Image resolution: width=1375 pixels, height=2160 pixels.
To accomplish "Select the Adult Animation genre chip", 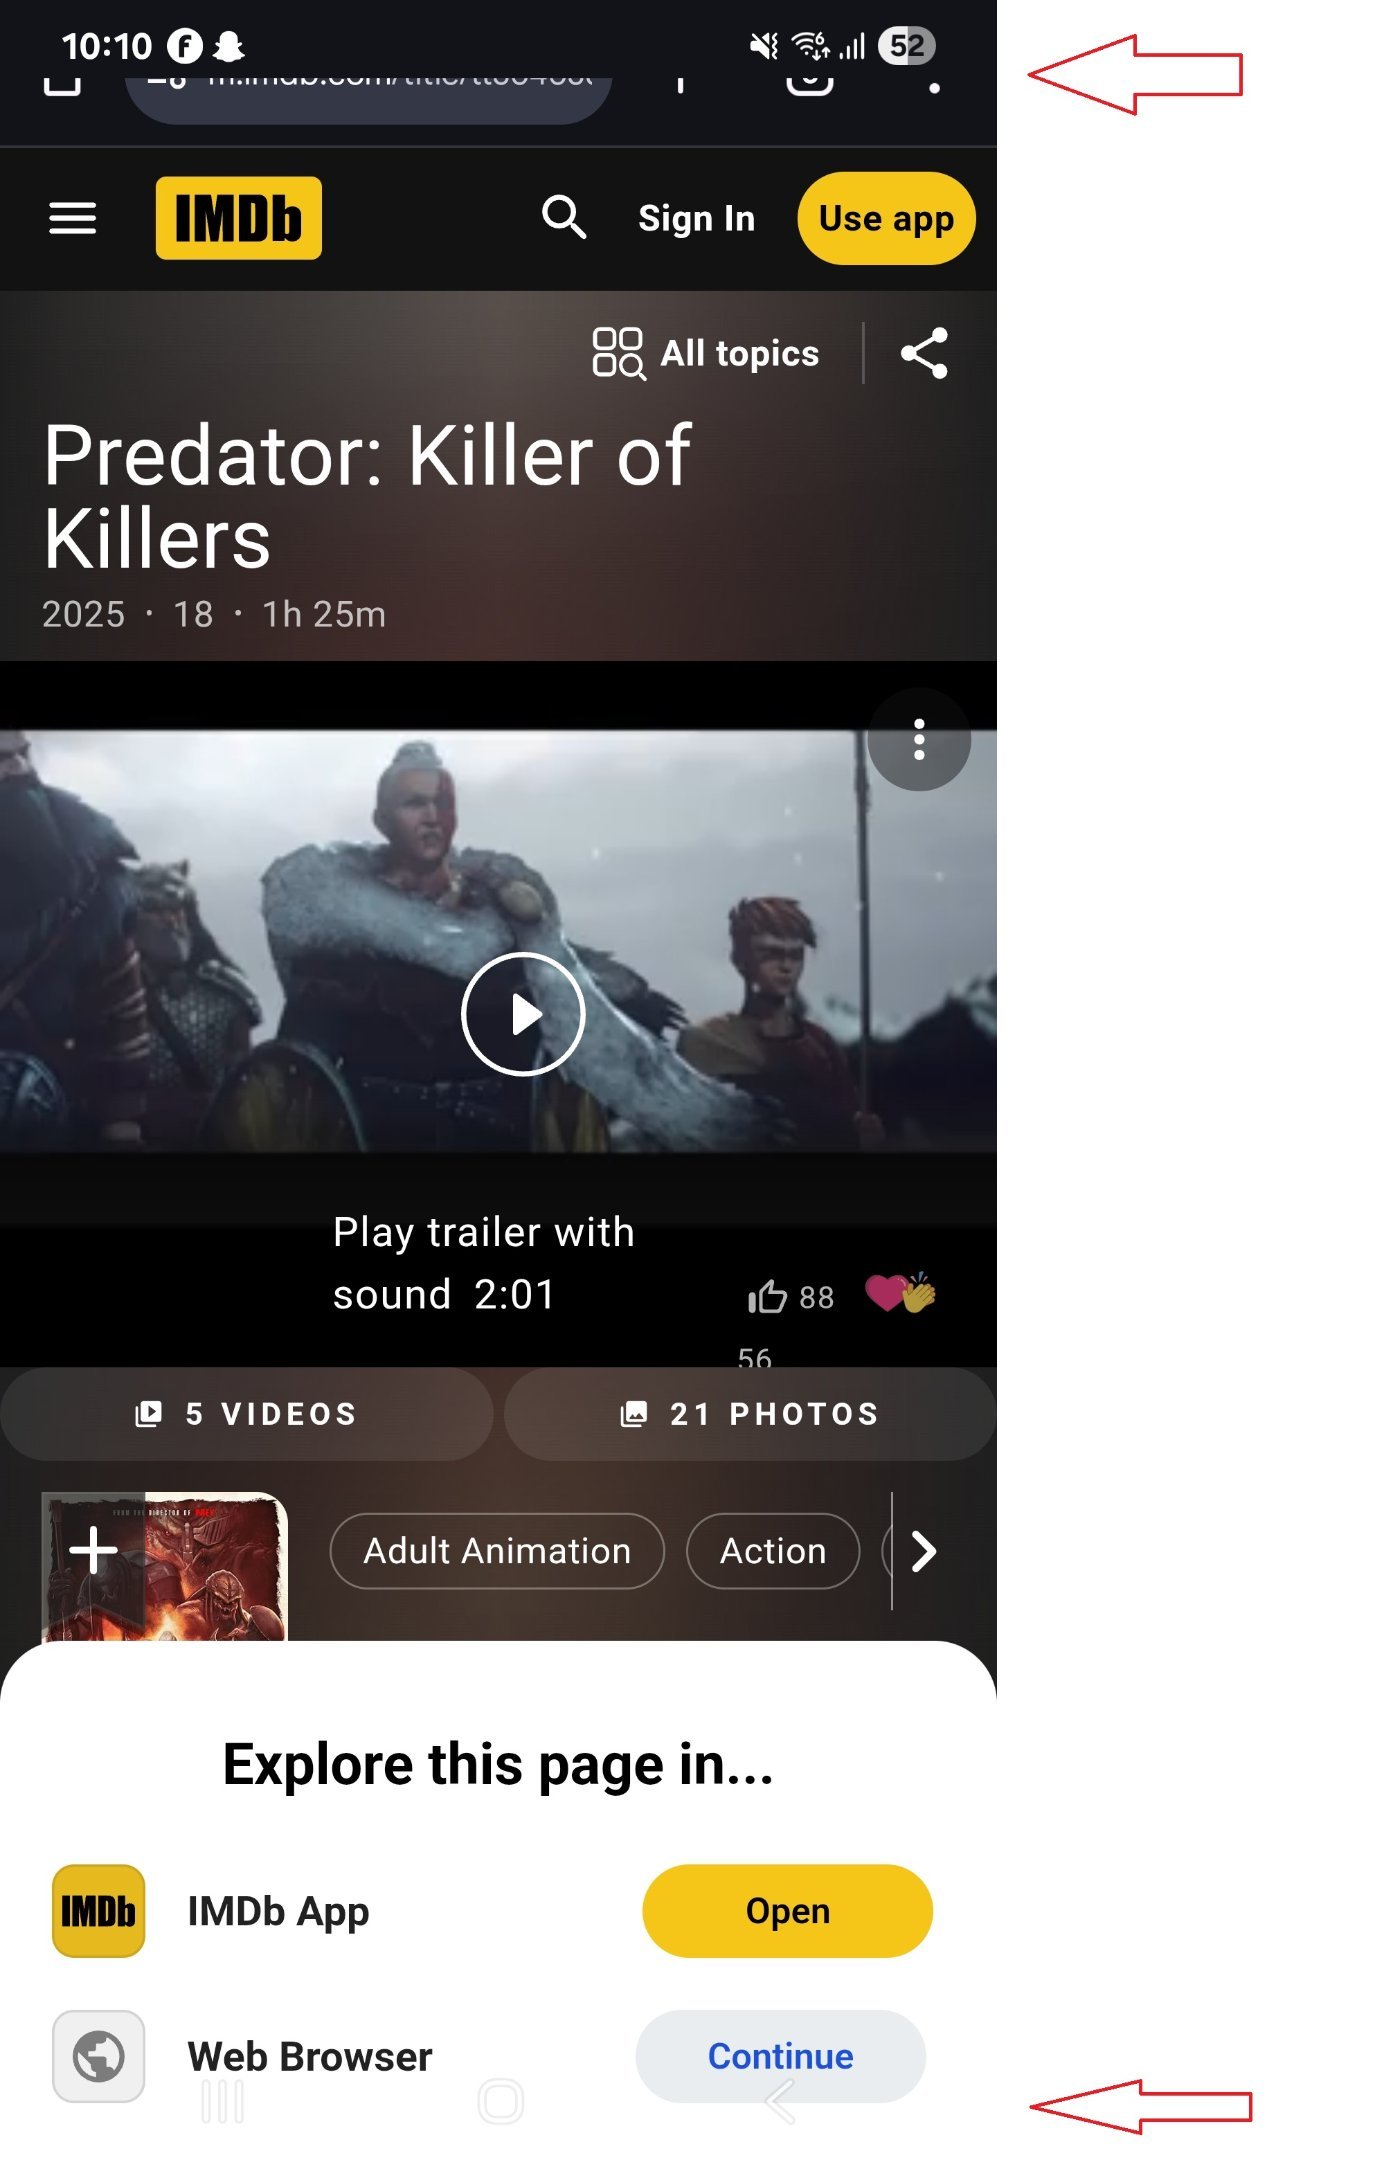I will pyautogui.click(x=497, y=1551).
